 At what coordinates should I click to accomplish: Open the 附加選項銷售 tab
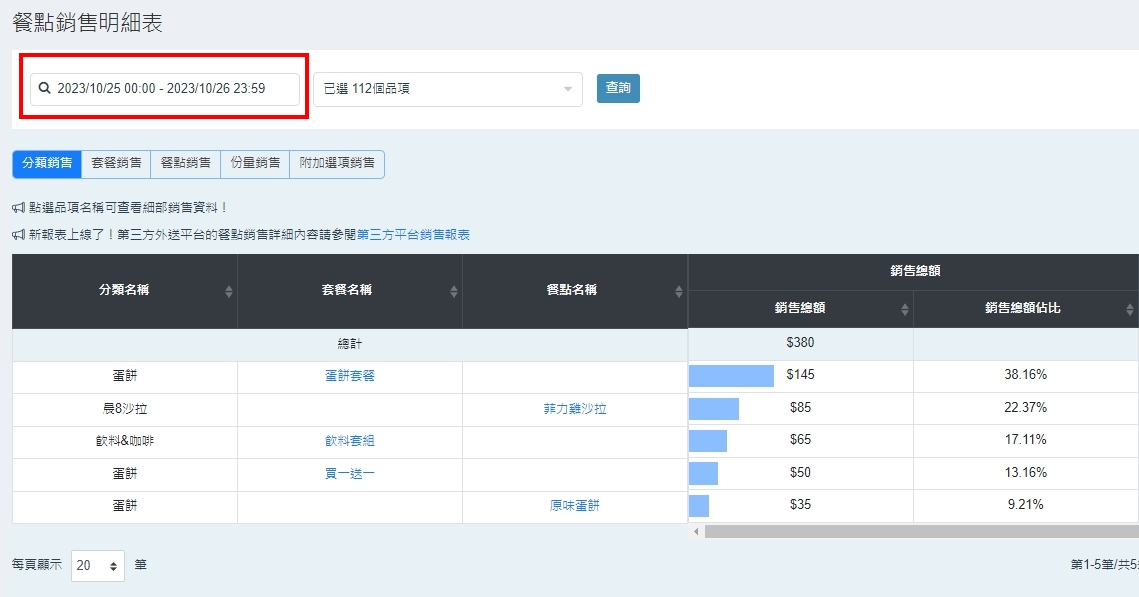click(336, 163)
